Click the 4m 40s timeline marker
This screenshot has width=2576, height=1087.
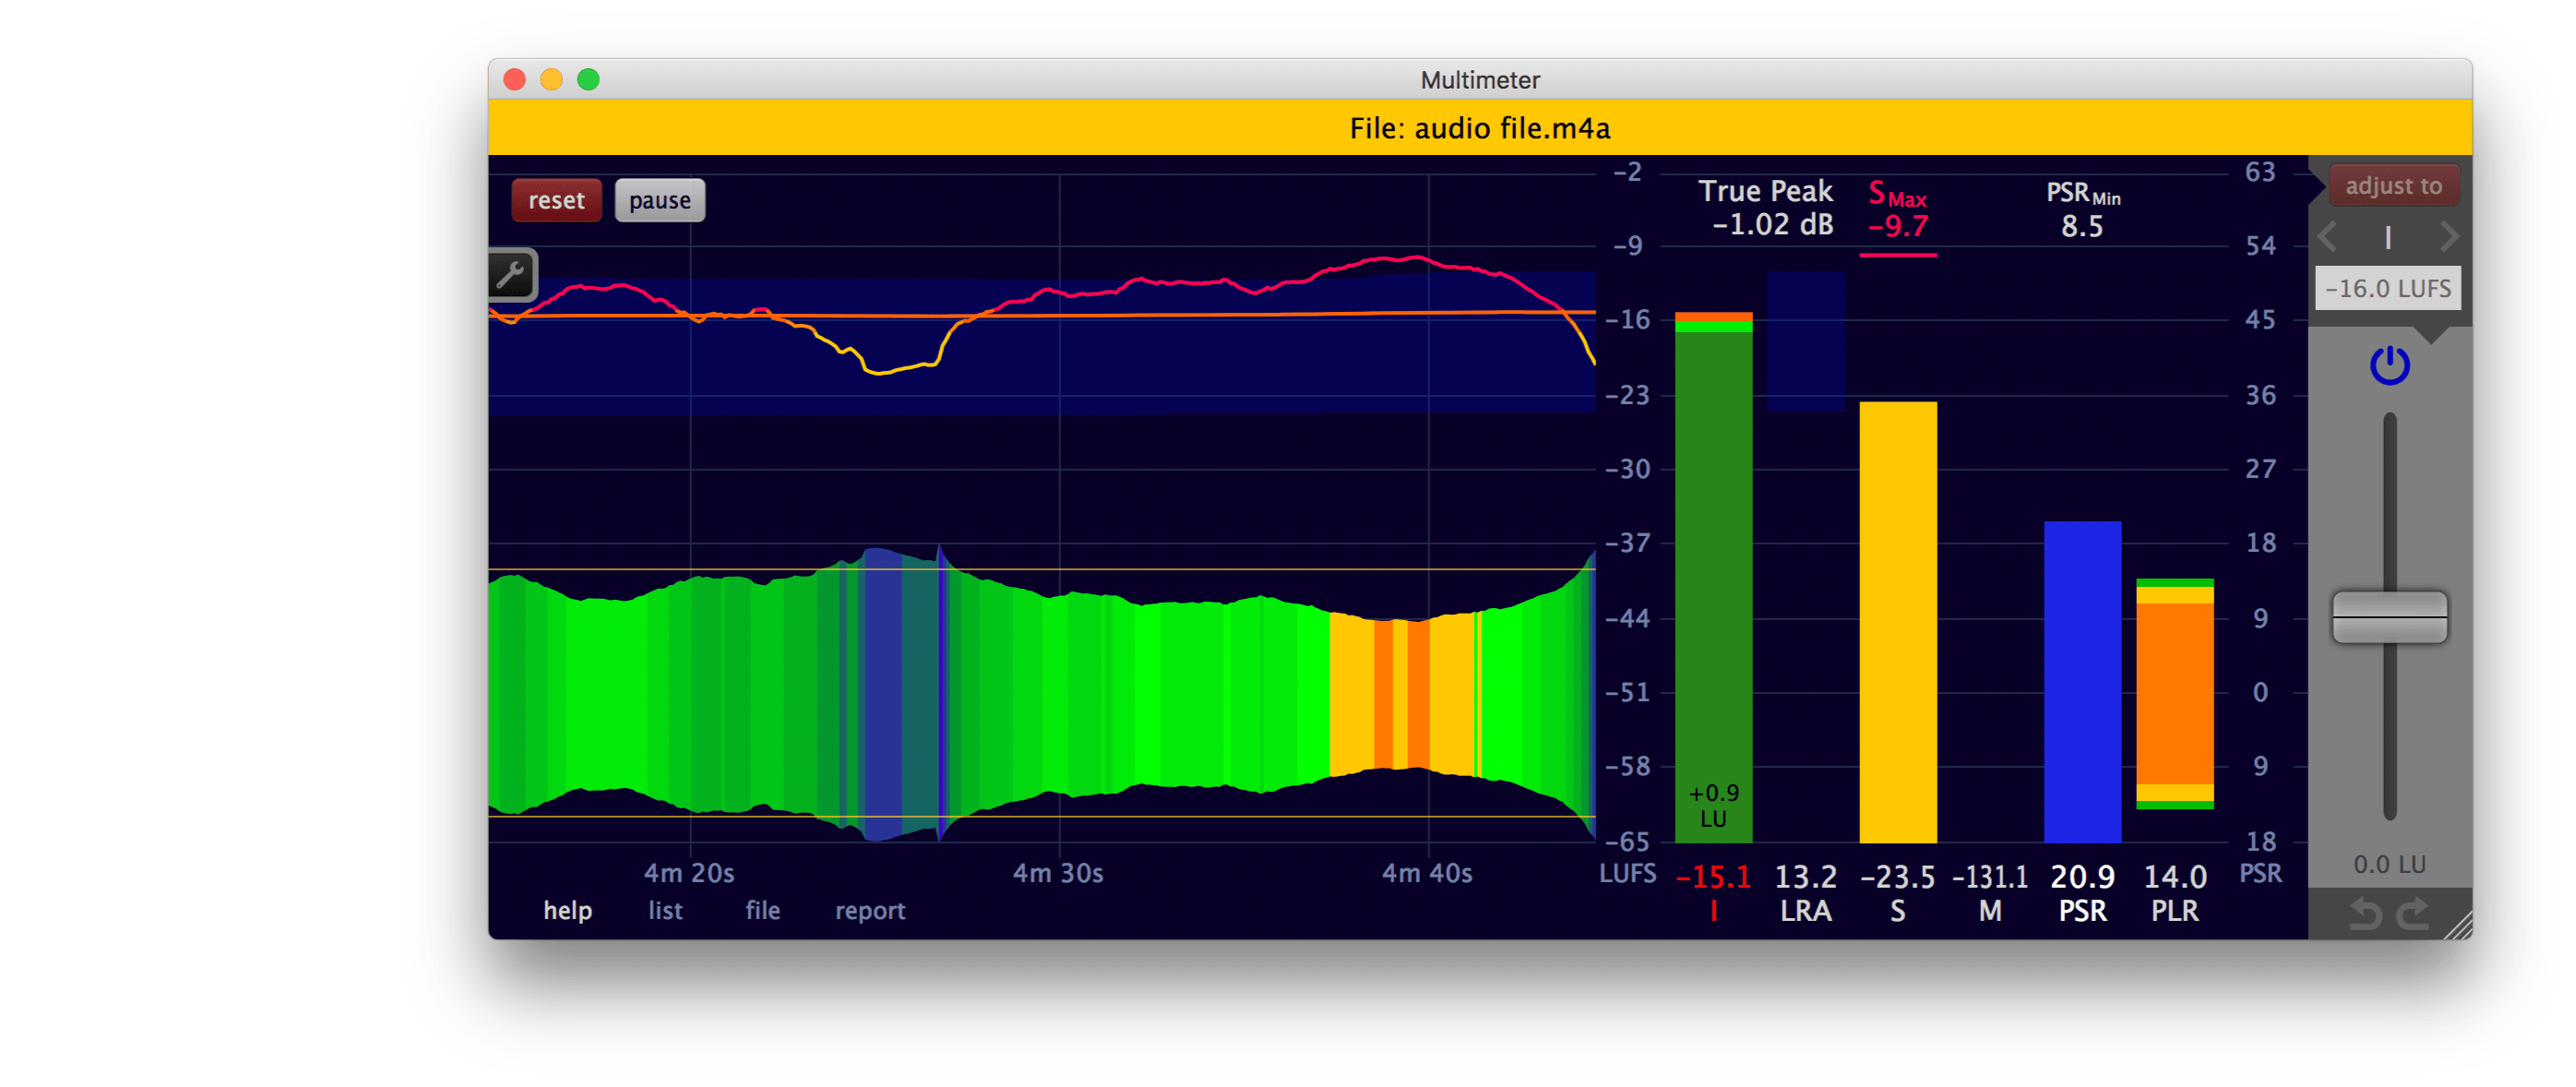click(1427, 873)
